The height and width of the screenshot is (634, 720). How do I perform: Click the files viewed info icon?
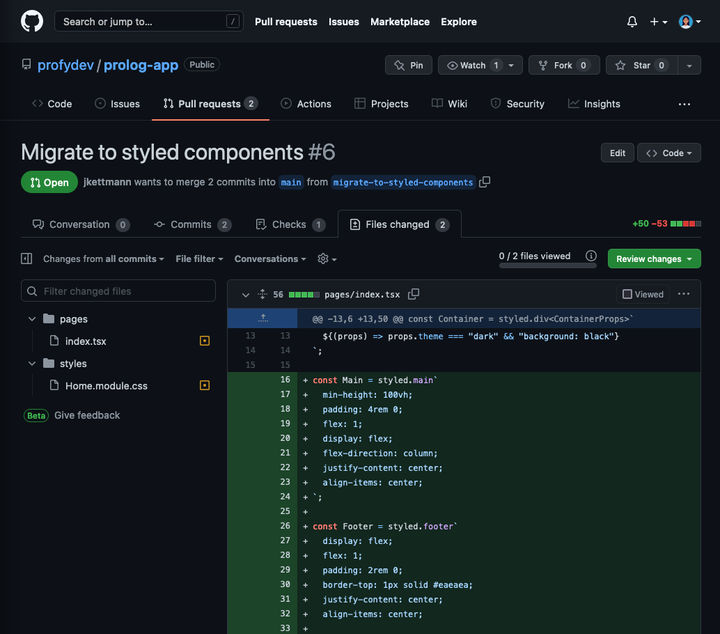[x=591, y=256]
